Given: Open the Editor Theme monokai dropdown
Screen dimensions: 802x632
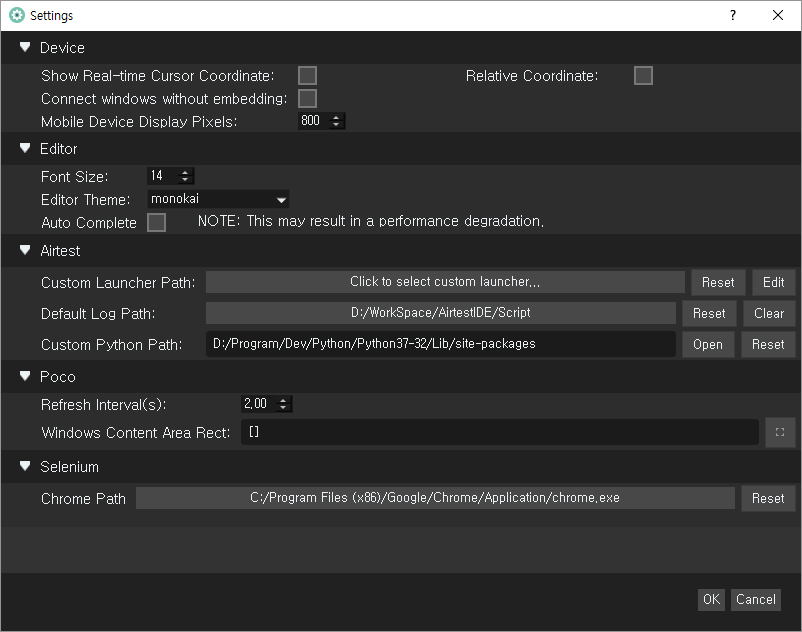Looking at the screenshot, I should tap(218, 199).
